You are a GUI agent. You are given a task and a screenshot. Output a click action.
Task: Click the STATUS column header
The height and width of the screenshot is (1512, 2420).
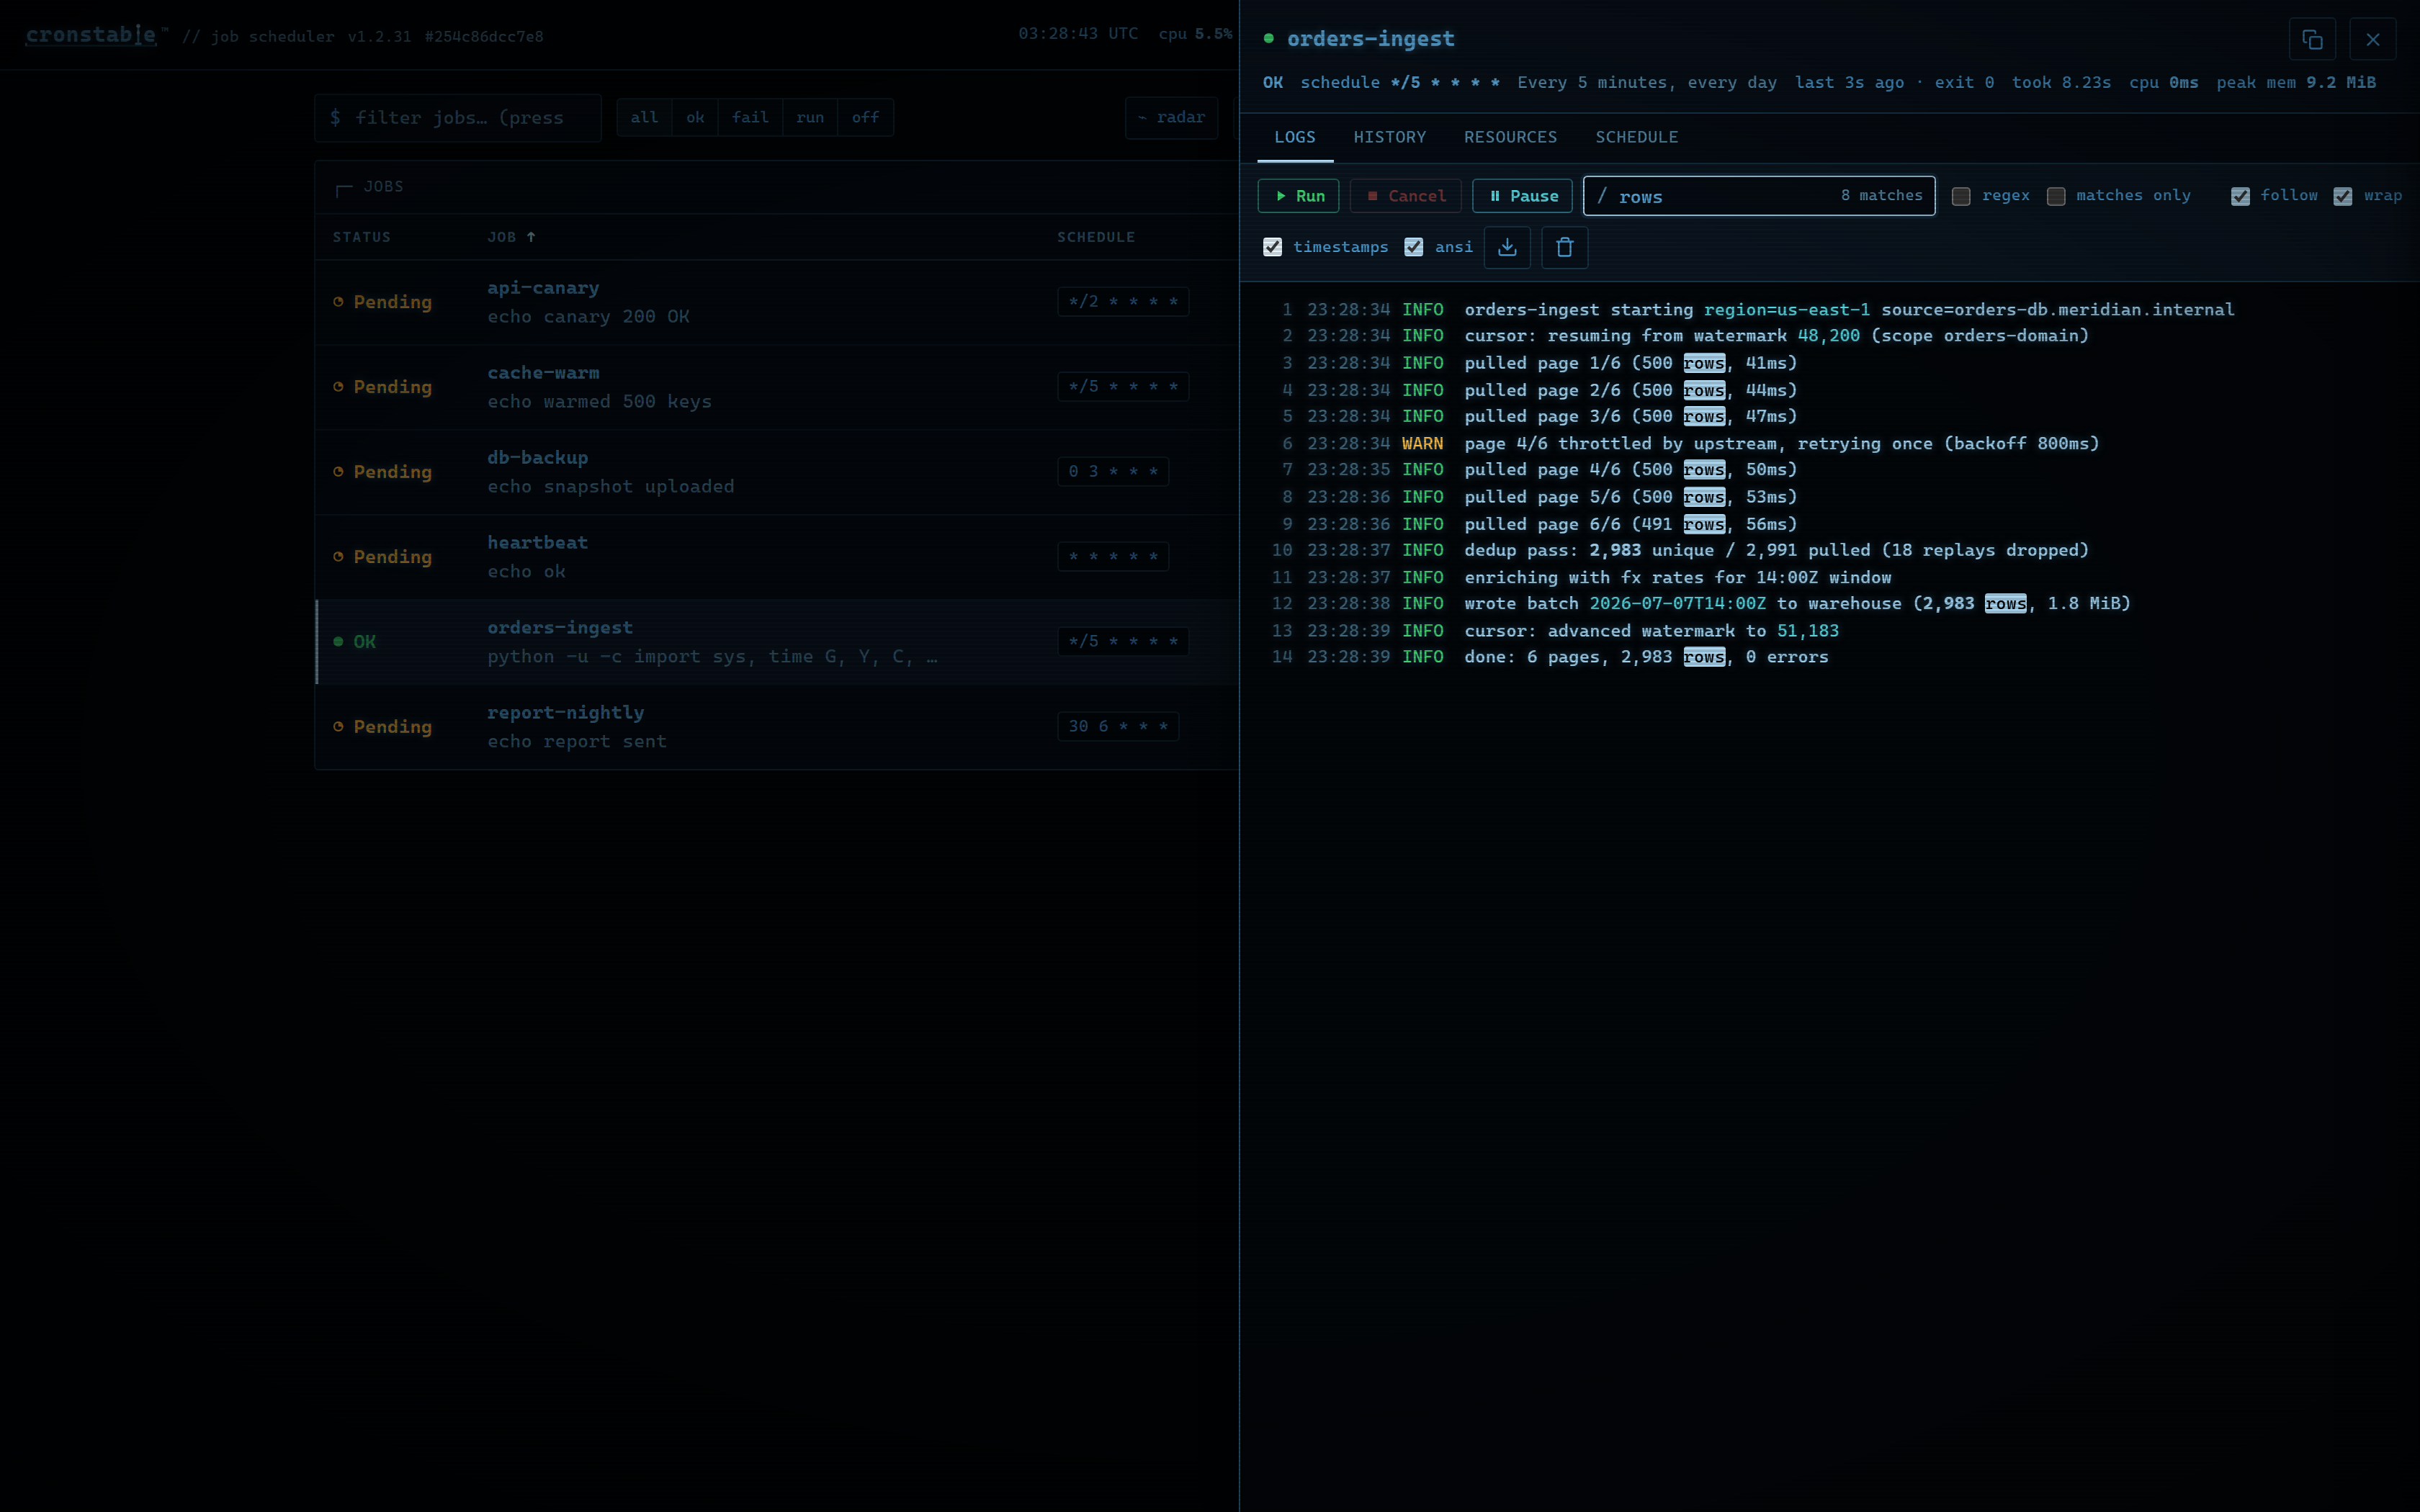tap(362, 237)
